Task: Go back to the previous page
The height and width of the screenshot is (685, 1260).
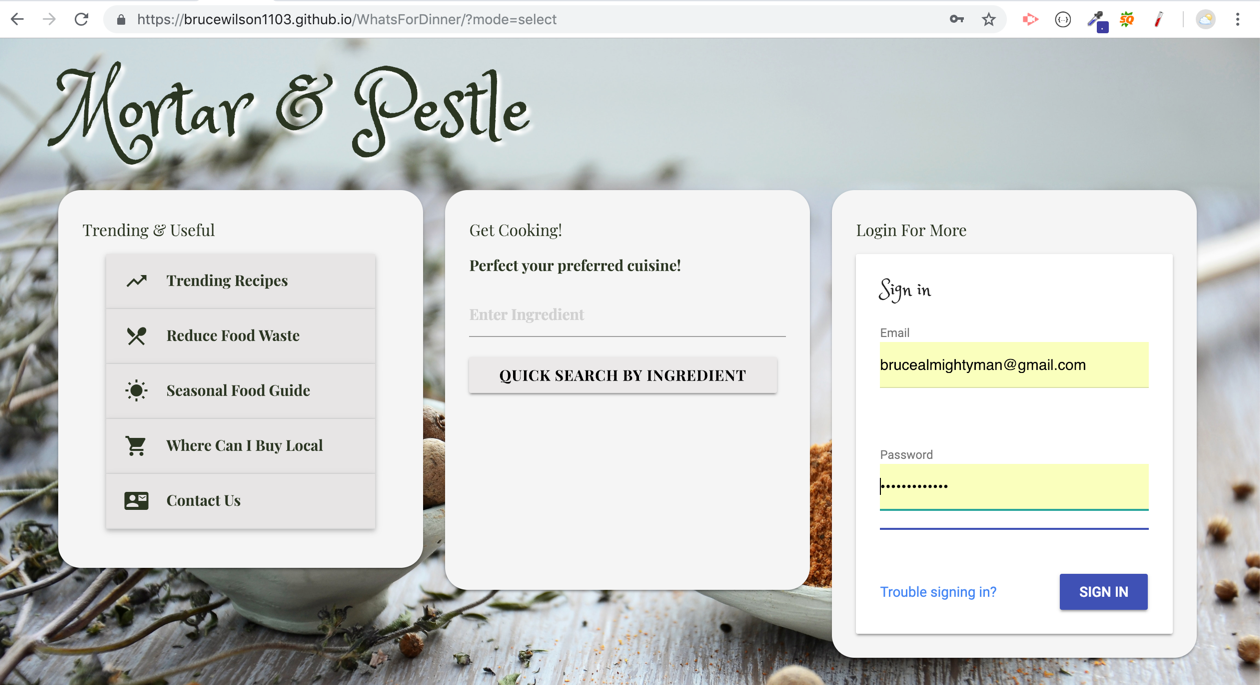Action: [17, 19]
